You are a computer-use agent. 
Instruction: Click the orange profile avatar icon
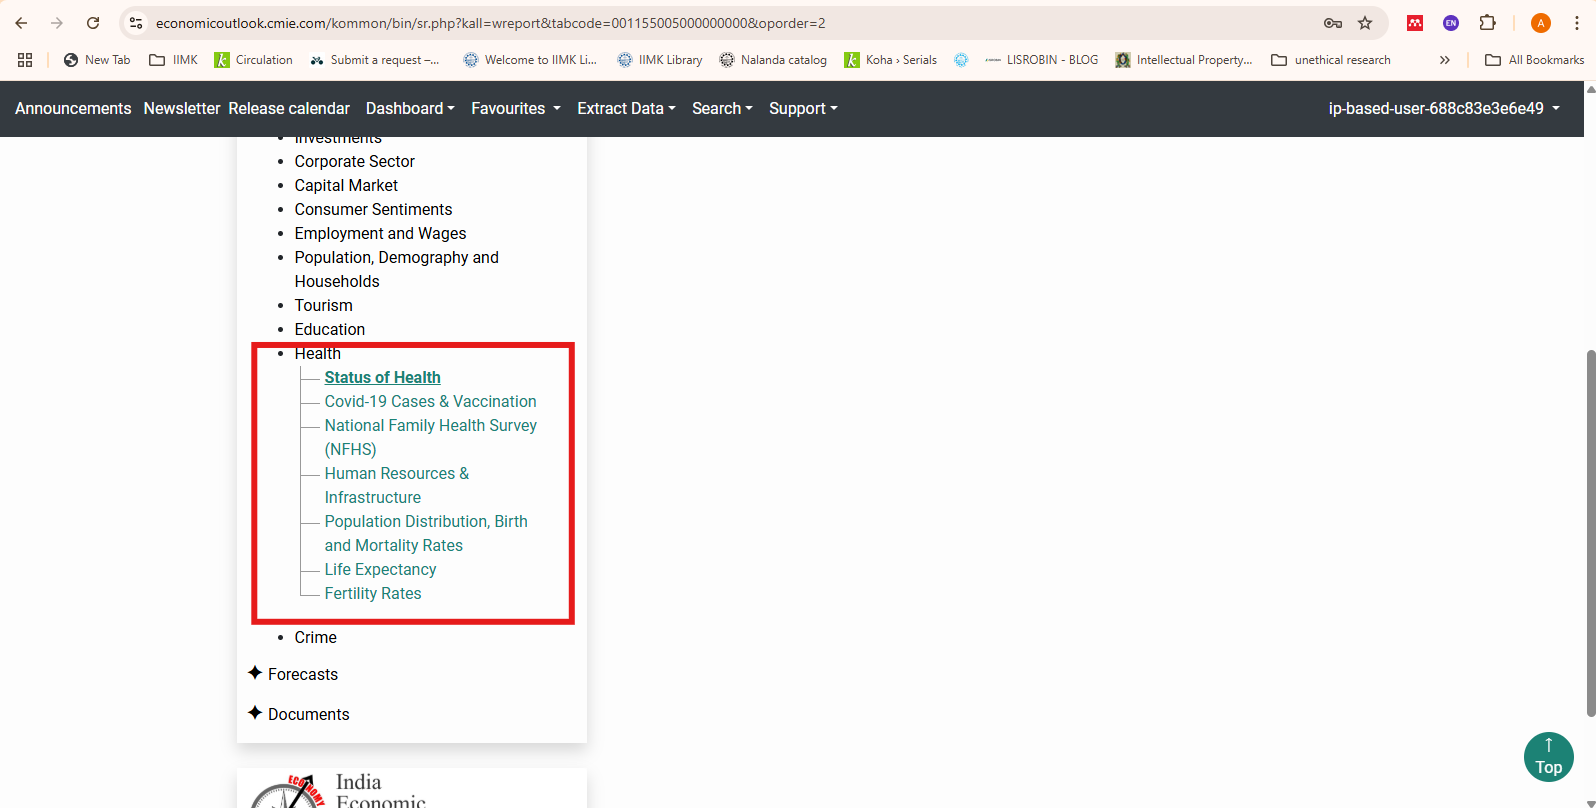(x=1540, y=23)
